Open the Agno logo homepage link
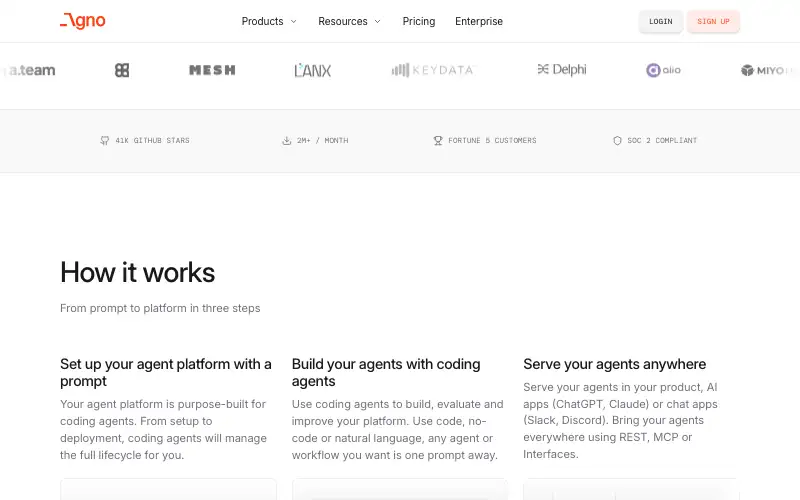This screenshot has height=500, width=800. tap(83, 21)
